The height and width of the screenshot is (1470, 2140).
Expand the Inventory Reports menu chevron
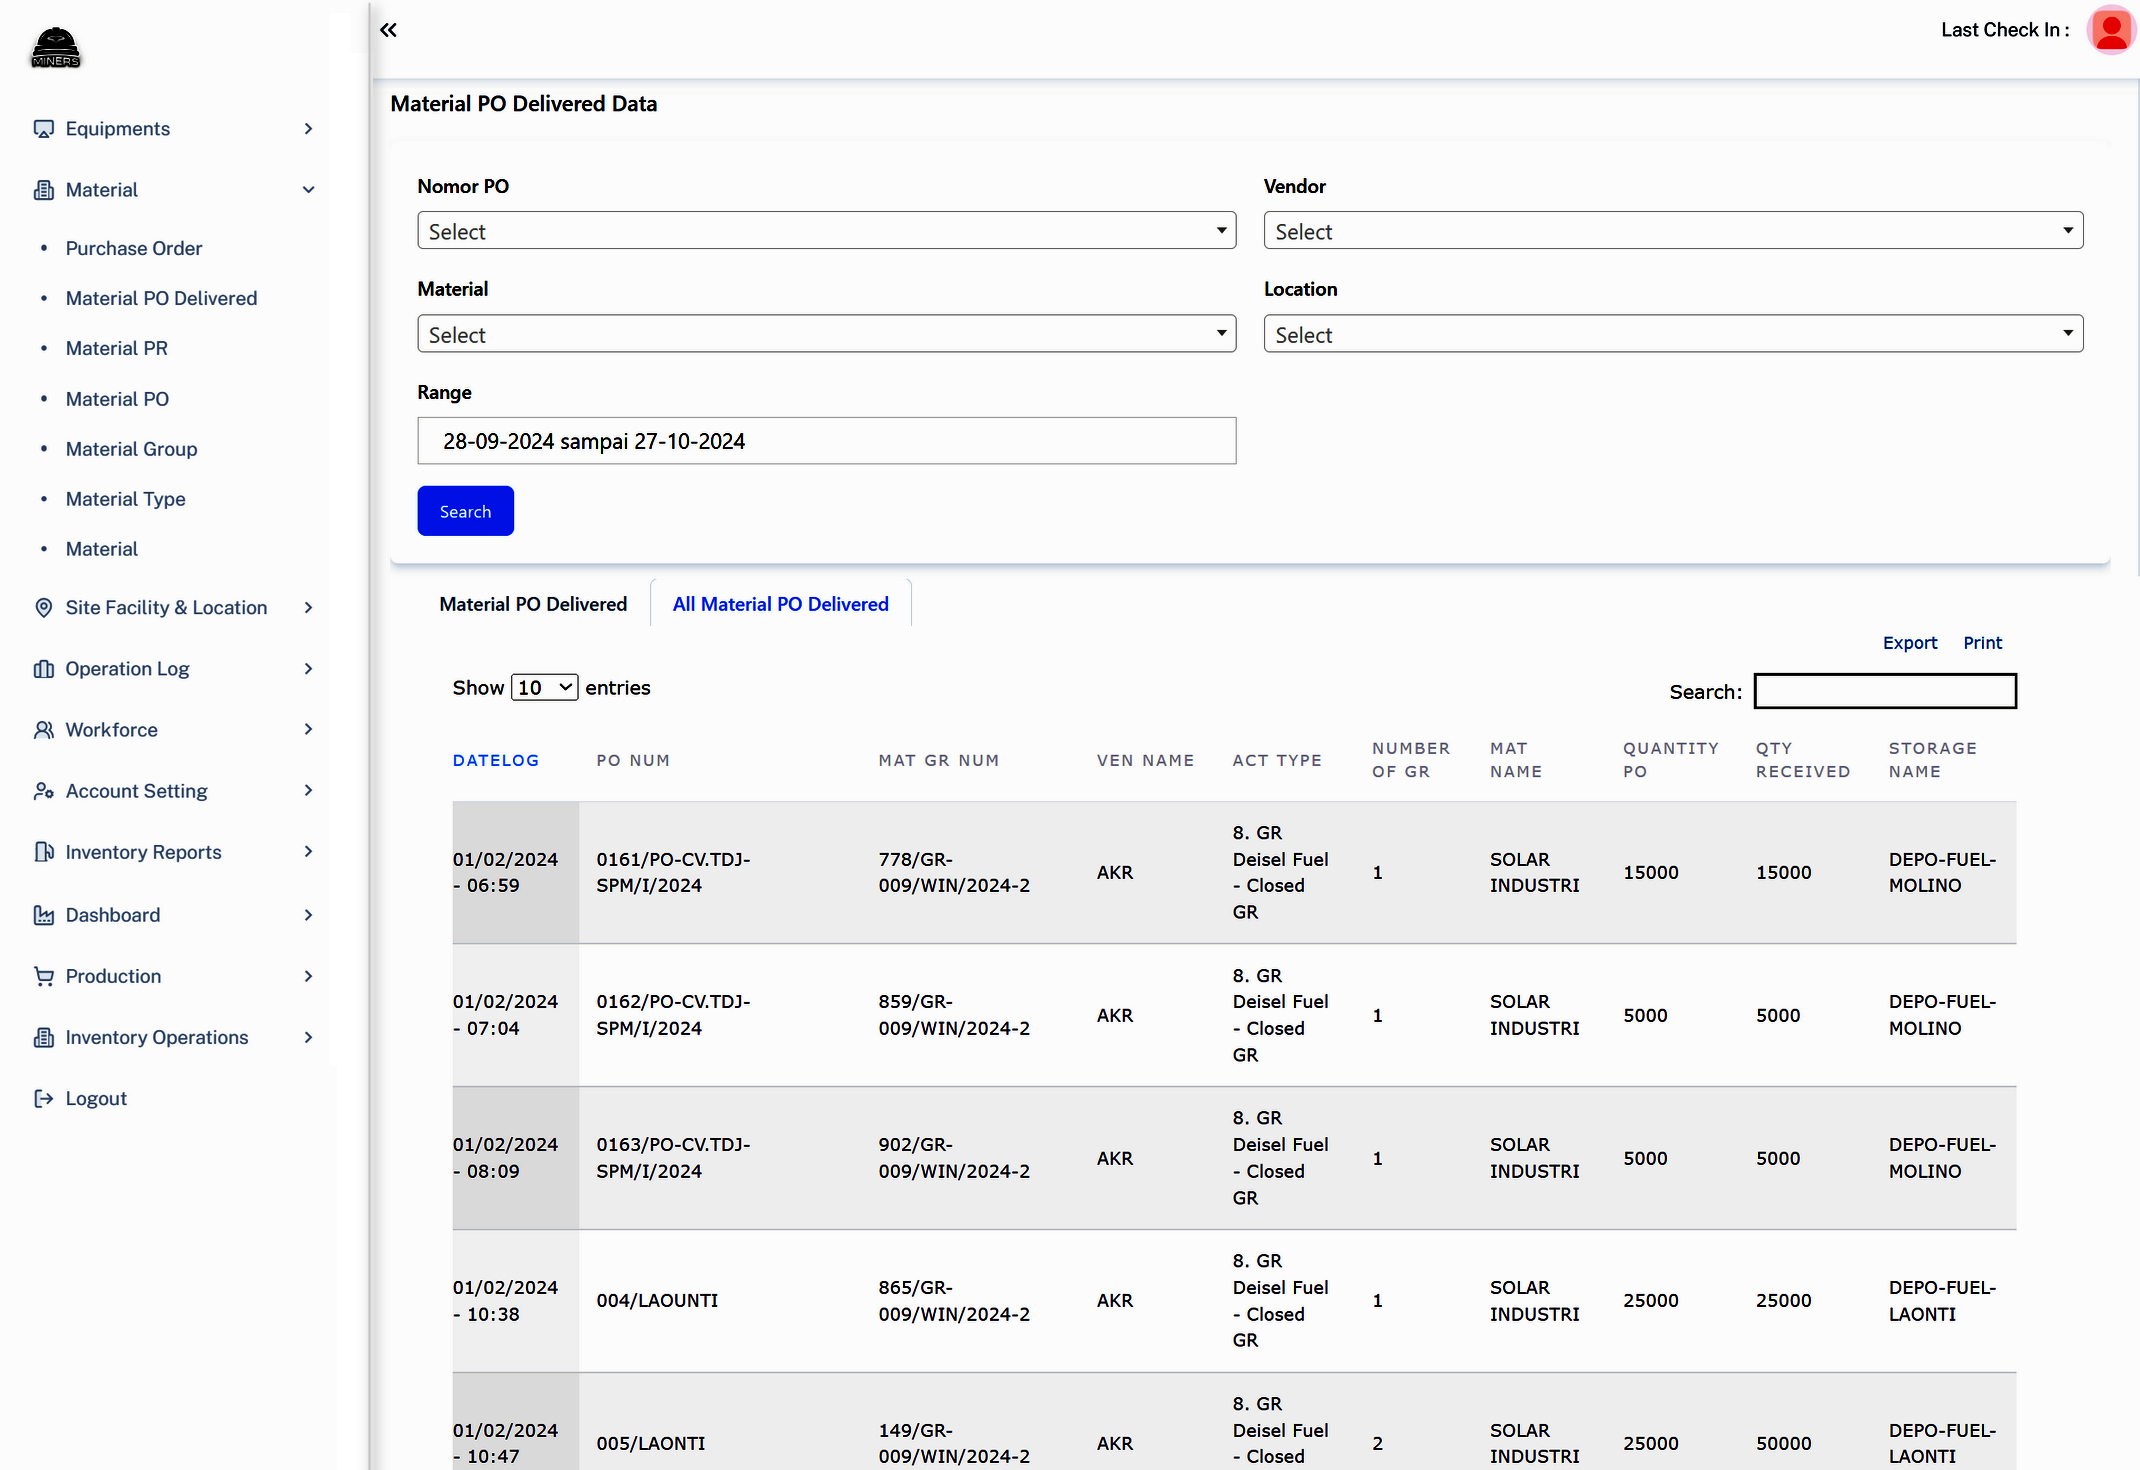pyautogui.click(x=308, y=852)
